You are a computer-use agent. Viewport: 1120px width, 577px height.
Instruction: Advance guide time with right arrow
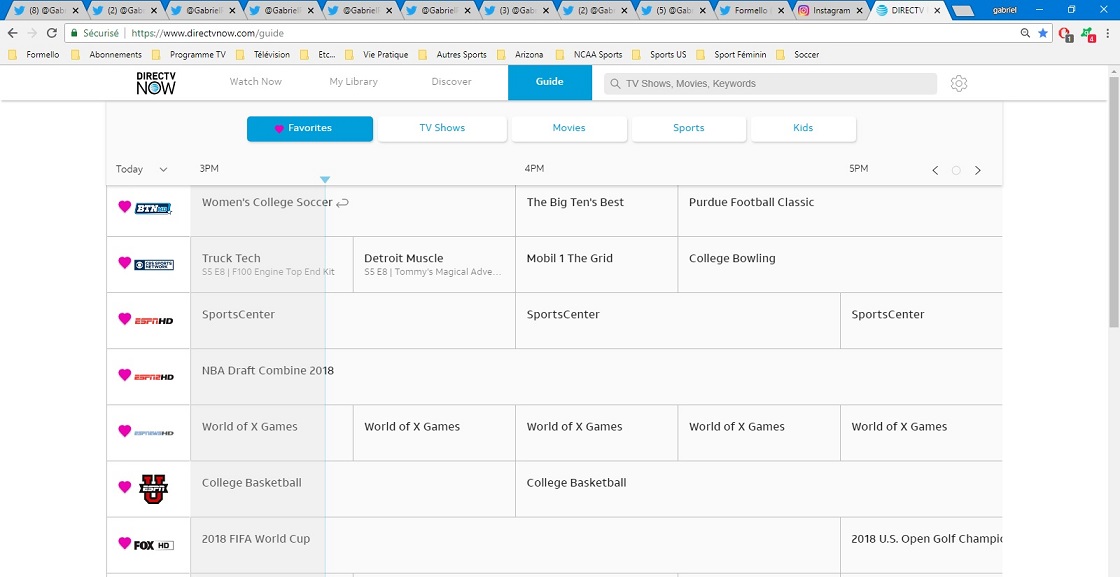click(978, 170)
